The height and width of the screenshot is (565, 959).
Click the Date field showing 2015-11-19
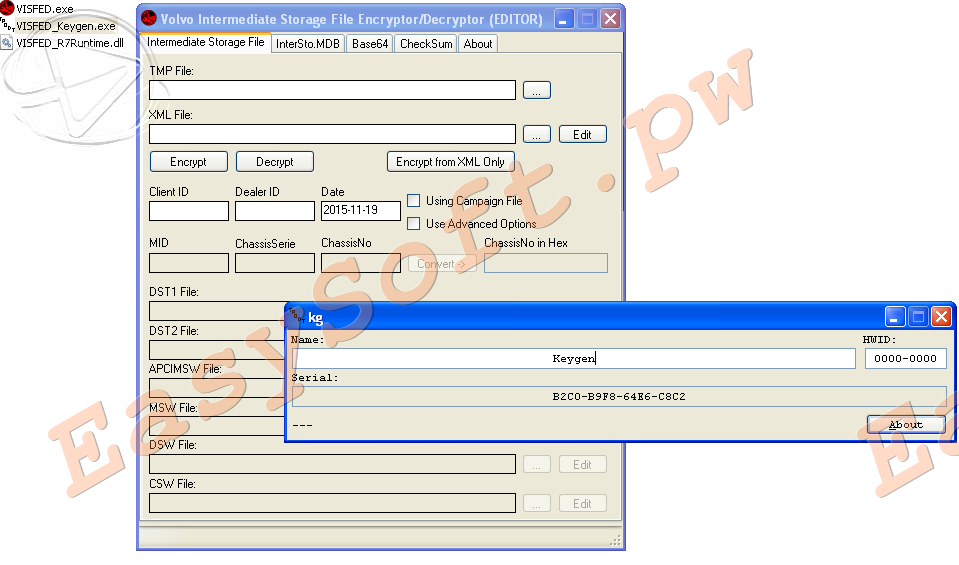[x=361, y=210]
